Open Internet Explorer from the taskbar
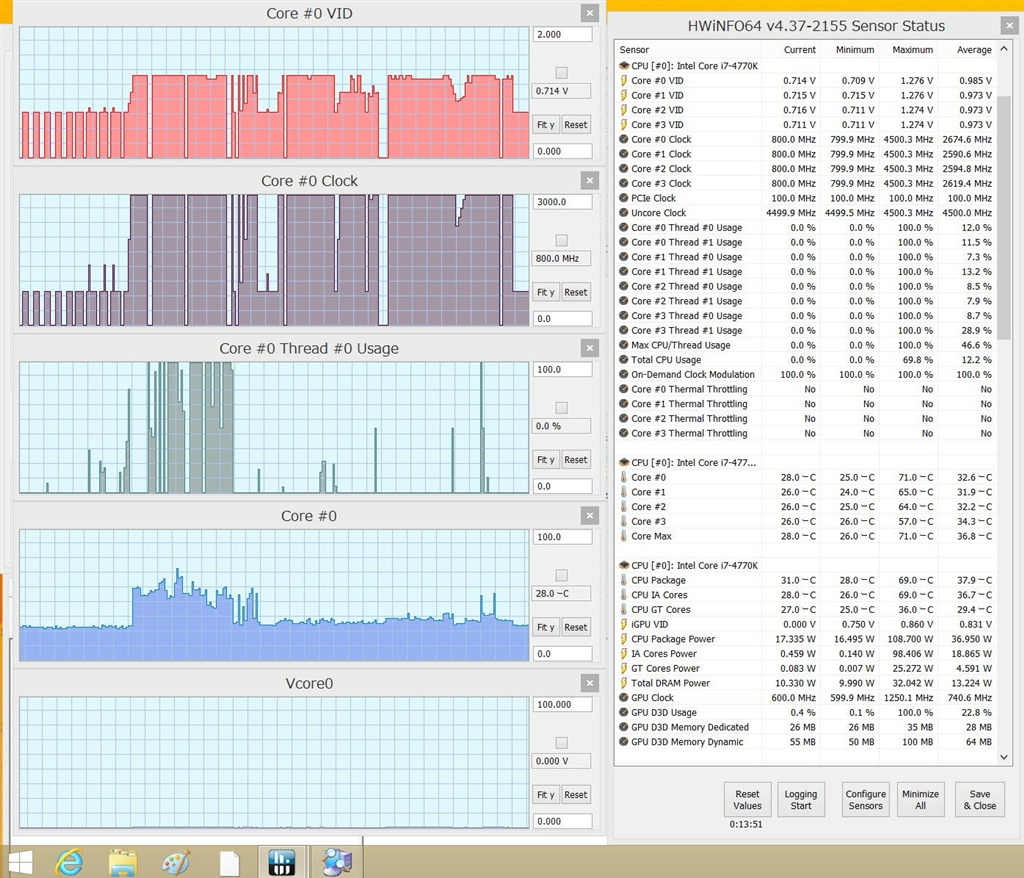 (x=69, y=862)
